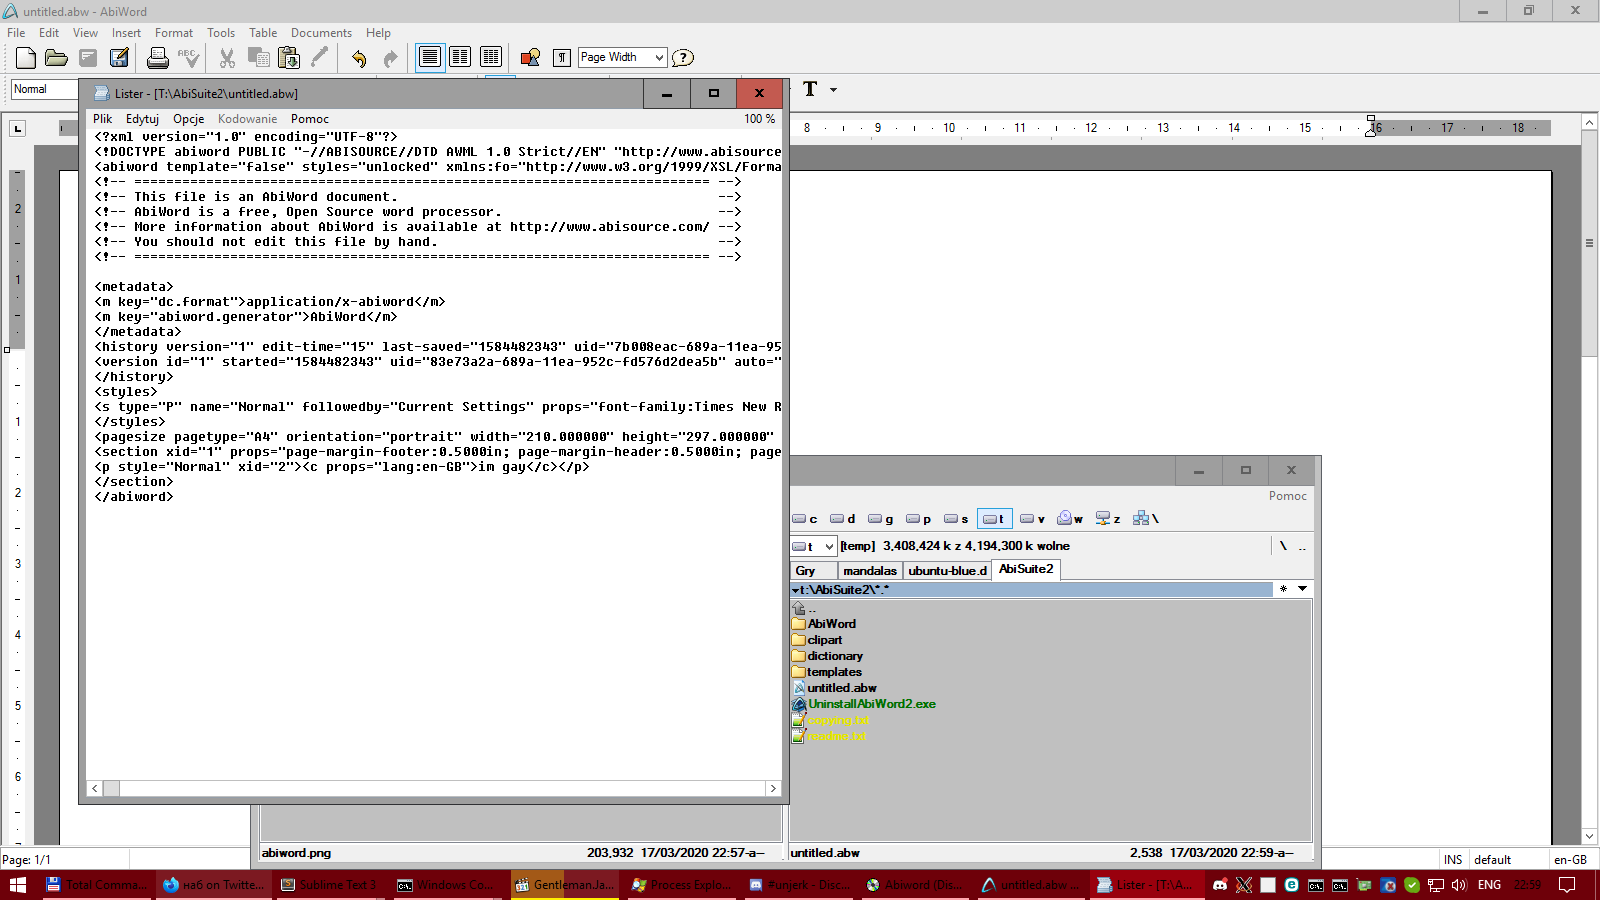Open the Opcje menu in Lister
Screen dimensions: 1600x900
[188, 119]
